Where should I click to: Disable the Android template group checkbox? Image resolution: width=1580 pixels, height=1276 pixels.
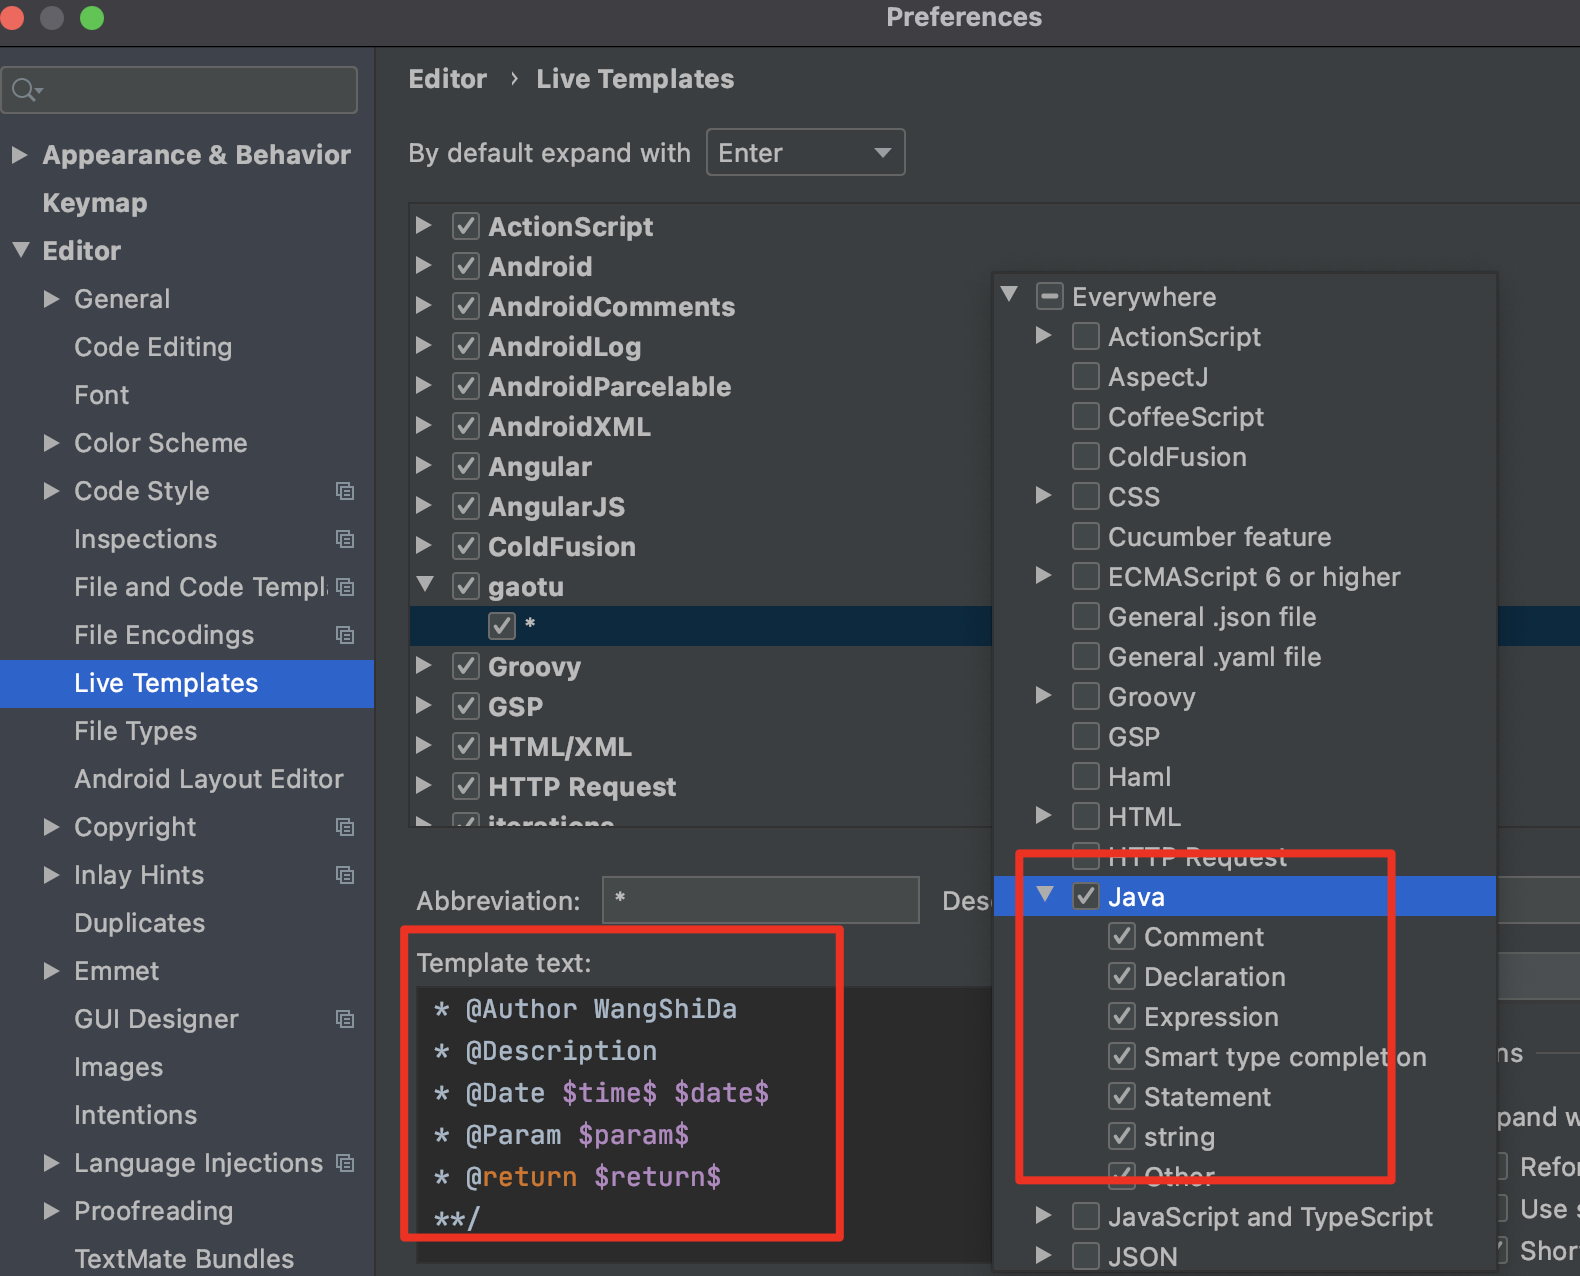[466, 267]
